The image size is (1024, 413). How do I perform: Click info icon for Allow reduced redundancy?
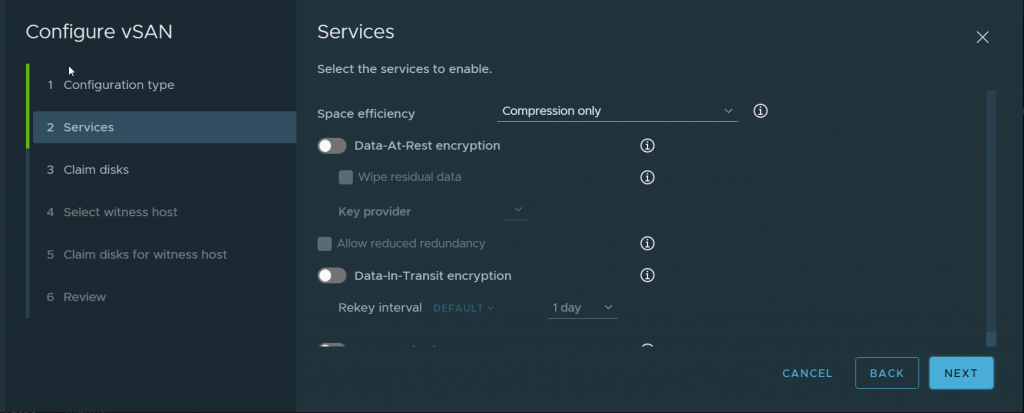(x=647, y=243)
